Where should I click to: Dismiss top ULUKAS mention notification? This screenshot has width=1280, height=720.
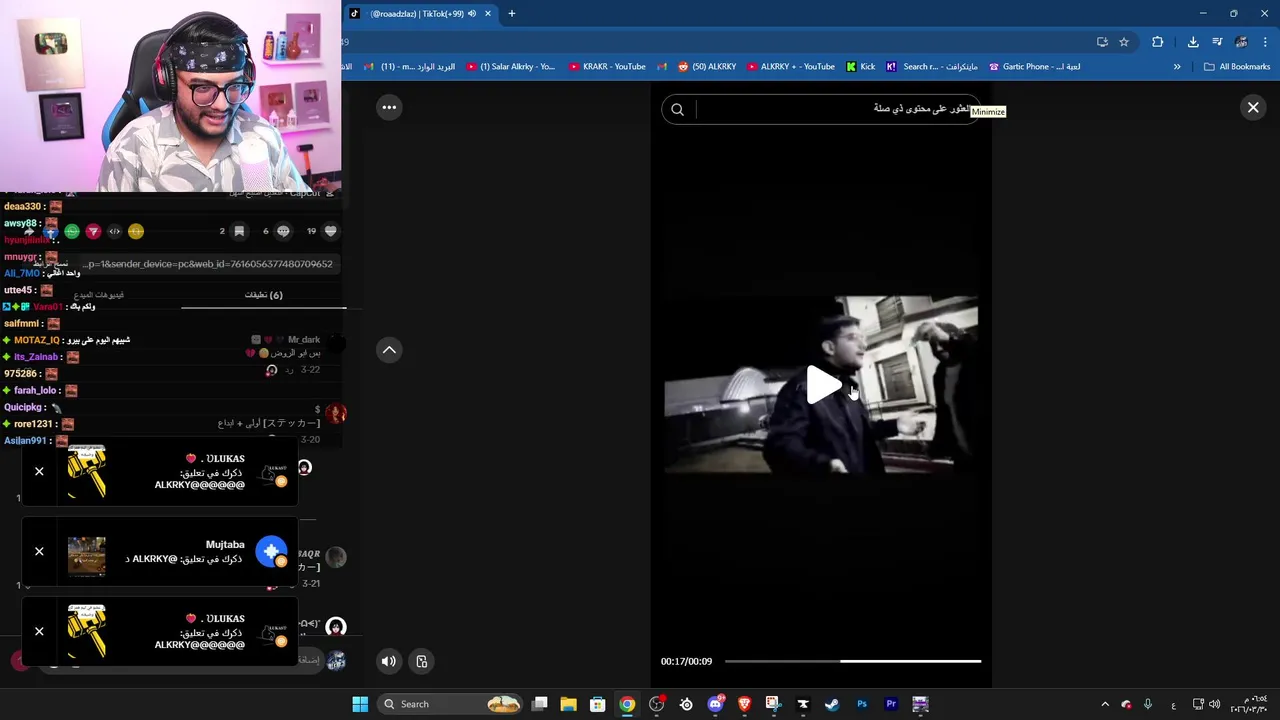click(39, 471)
